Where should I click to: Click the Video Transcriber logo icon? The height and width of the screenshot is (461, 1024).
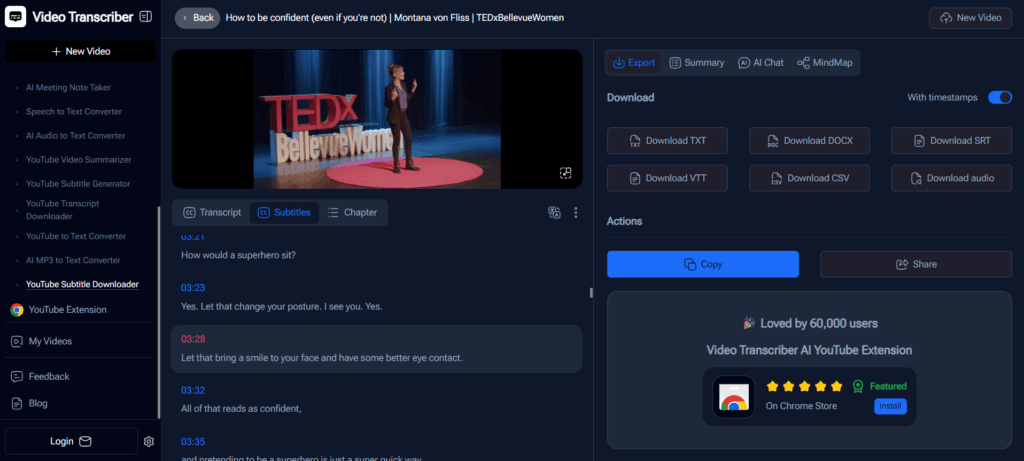(x=16, y=16)
